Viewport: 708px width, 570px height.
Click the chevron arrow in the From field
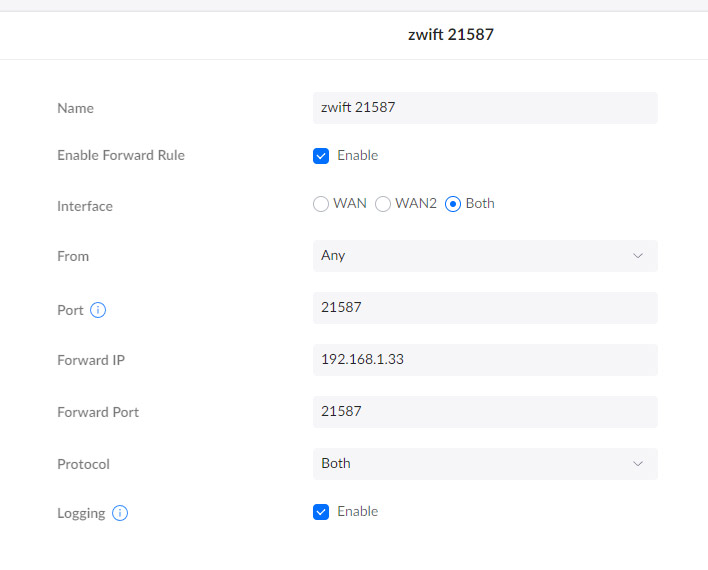point(638,256)
